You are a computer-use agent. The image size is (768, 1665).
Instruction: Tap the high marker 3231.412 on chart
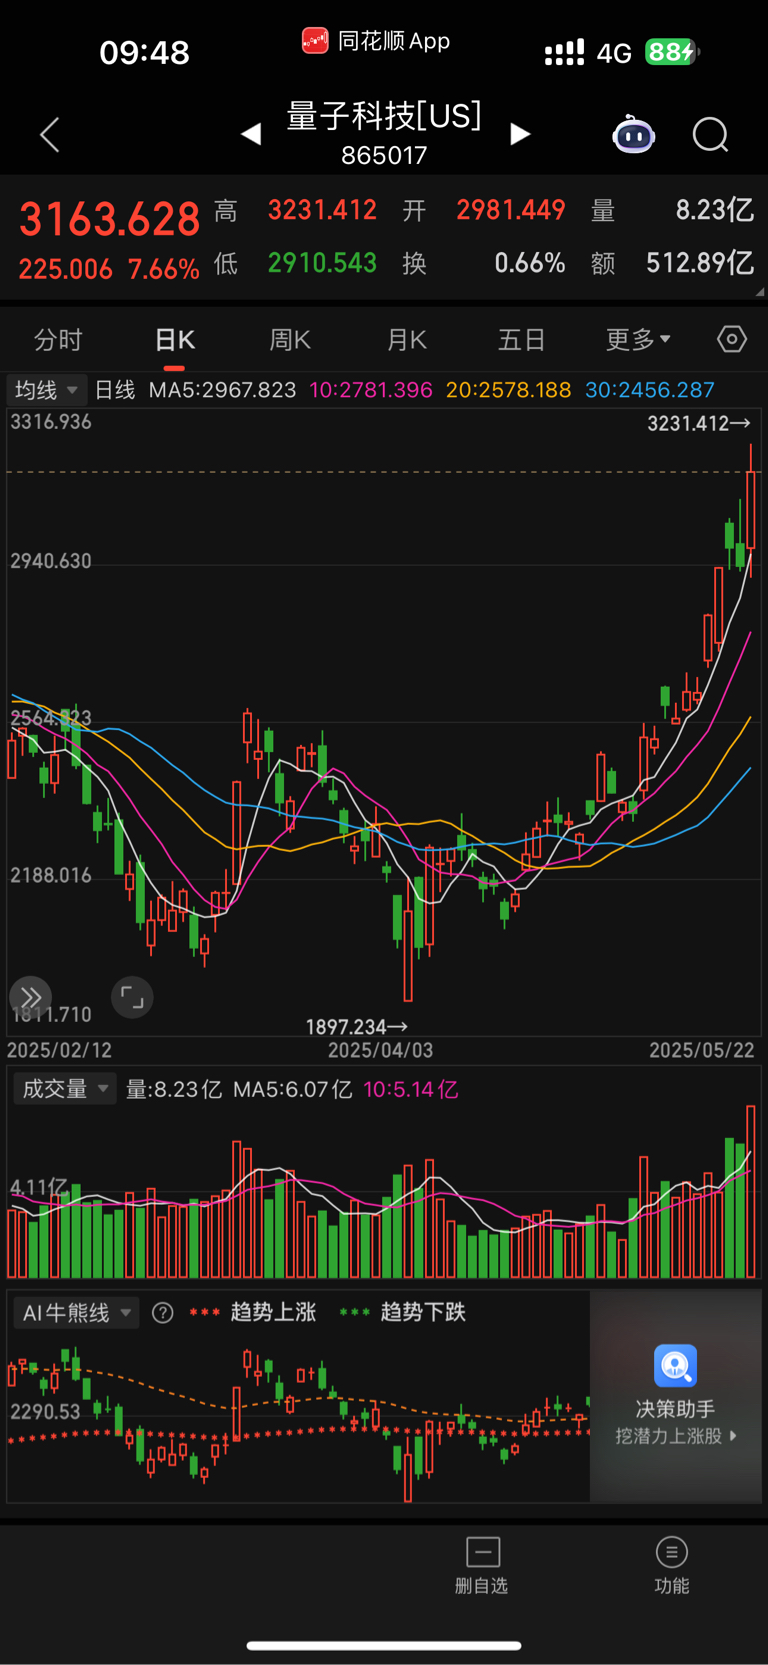[x=698, y=424]
